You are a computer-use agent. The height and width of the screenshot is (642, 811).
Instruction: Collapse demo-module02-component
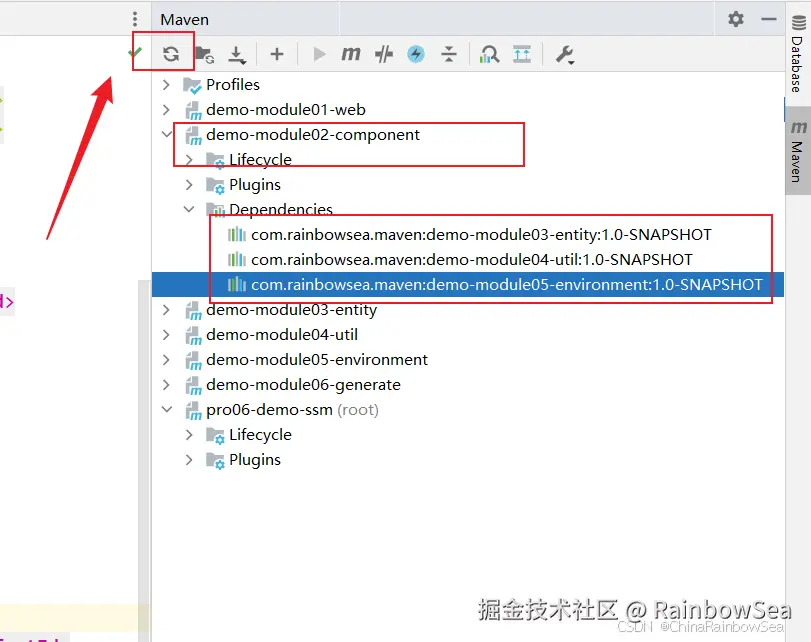point(167,135)
